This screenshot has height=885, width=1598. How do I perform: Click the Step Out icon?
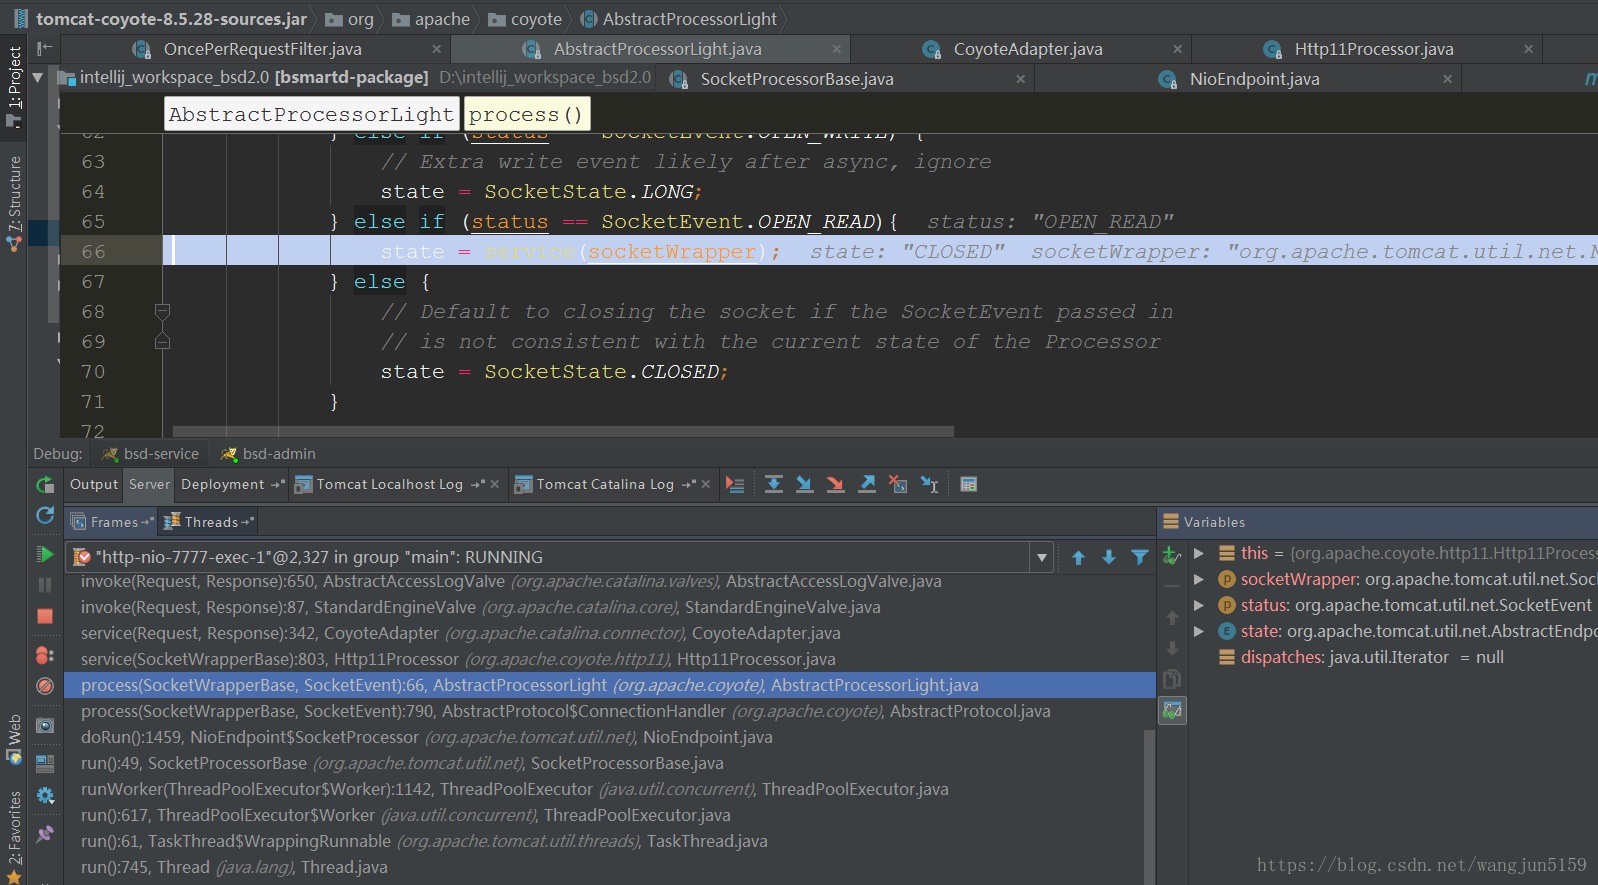tap(867, 485)
